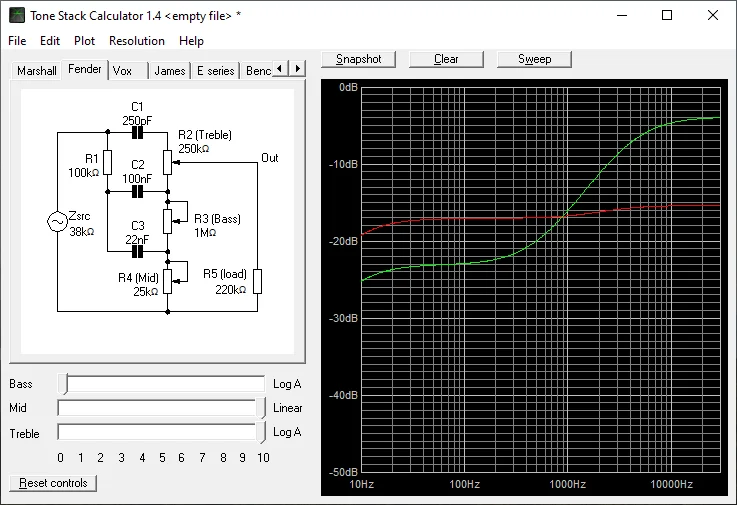
Task: Click the Tone Stack Calculator title bar icon
Action: 17,16
